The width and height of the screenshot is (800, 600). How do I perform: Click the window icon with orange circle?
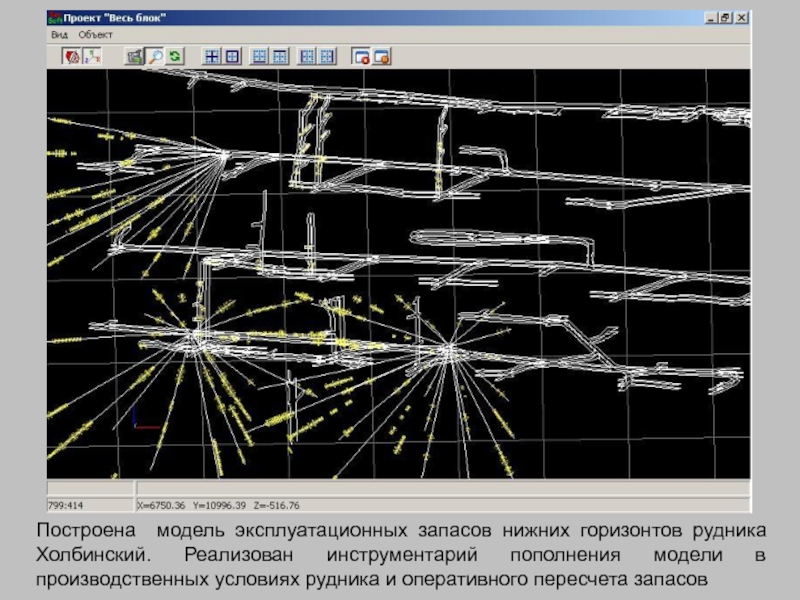tap(381, 57)
